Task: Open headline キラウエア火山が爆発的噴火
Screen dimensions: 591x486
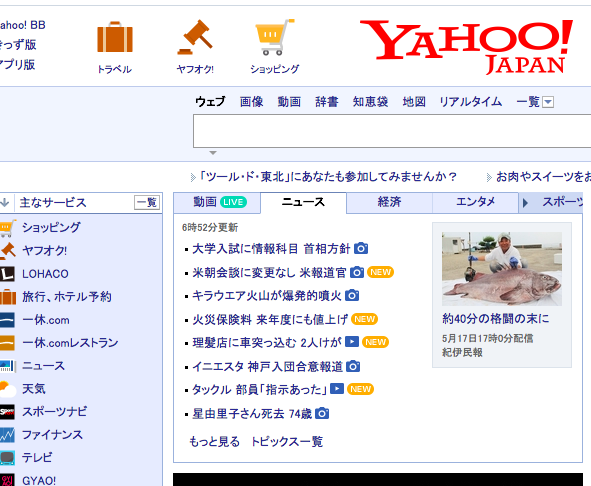Action: [x=267, y=296]
